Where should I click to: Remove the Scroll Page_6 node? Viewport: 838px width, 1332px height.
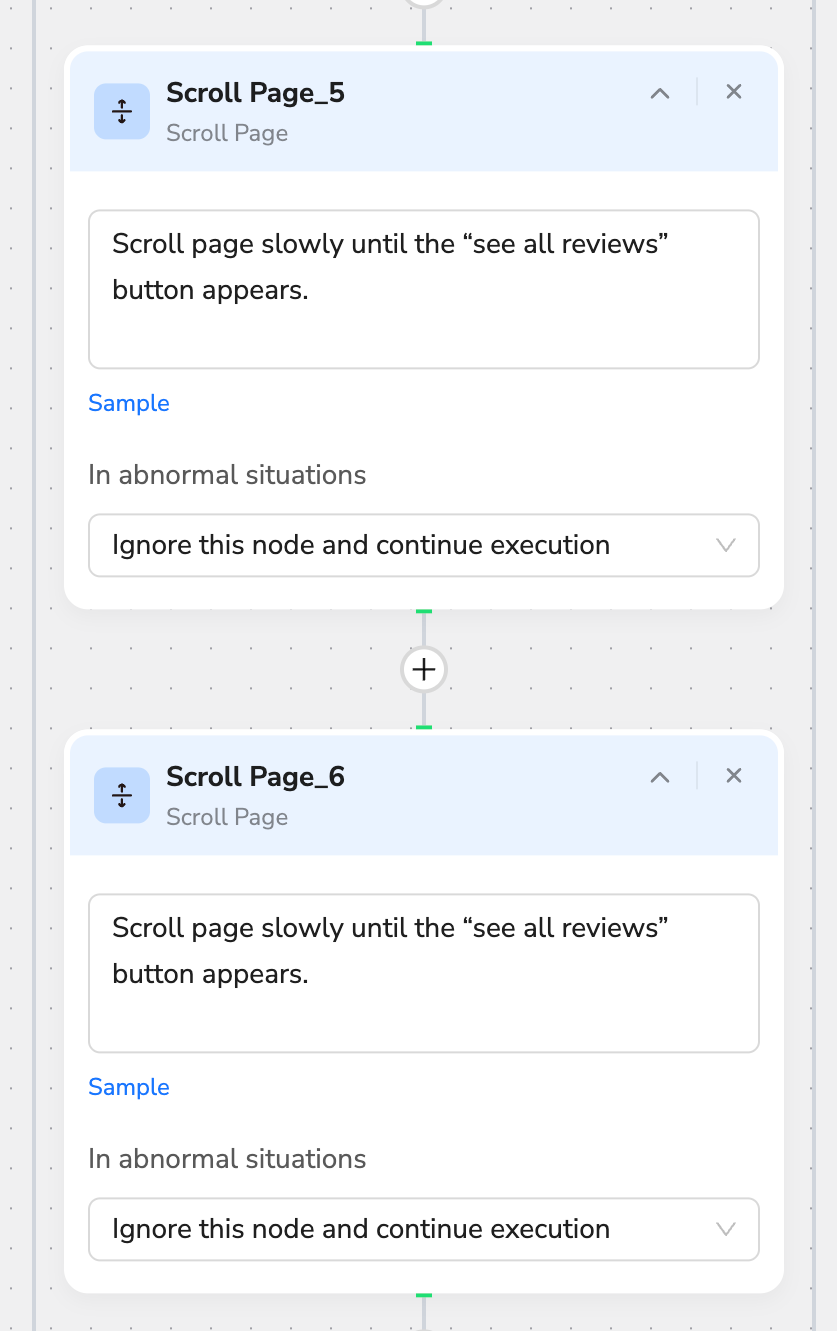[734, 776]
